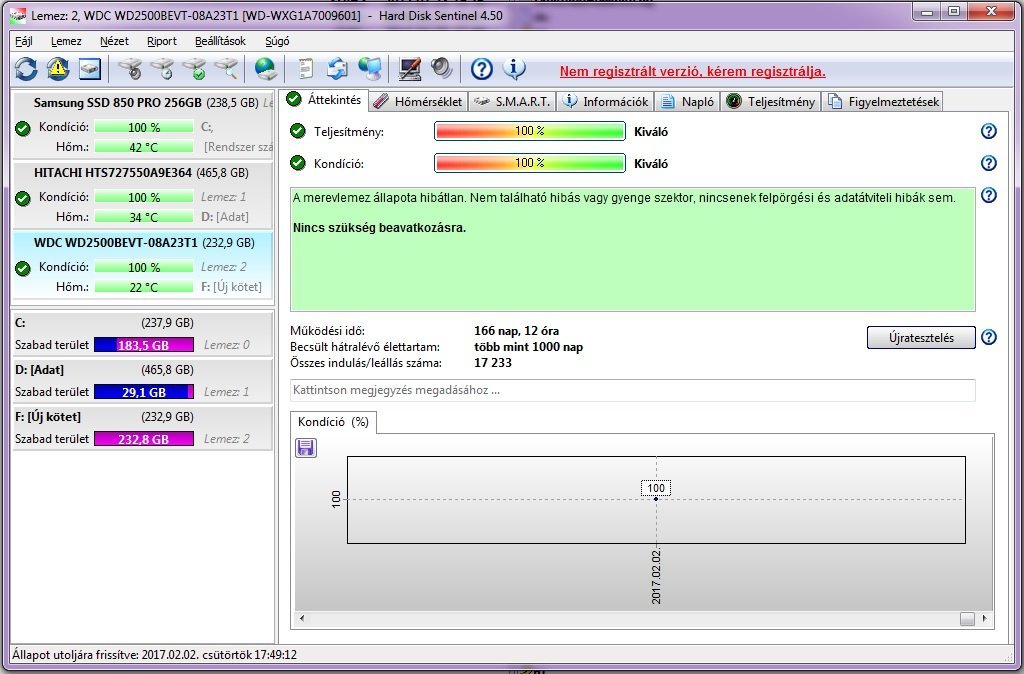Click the send report by email icon
The width and height of the screenshot is (1024, 674).
[337, 69]
